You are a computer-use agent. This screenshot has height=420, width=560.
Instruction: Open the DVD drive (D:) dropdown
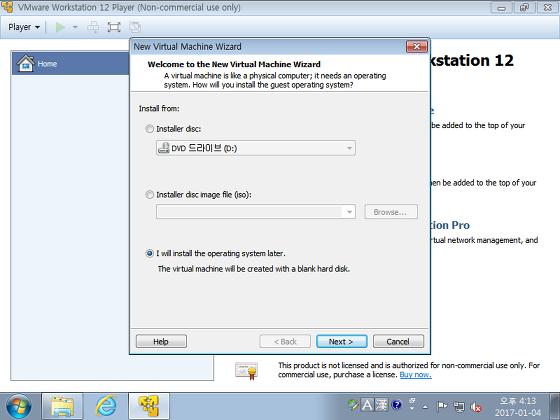256,148
